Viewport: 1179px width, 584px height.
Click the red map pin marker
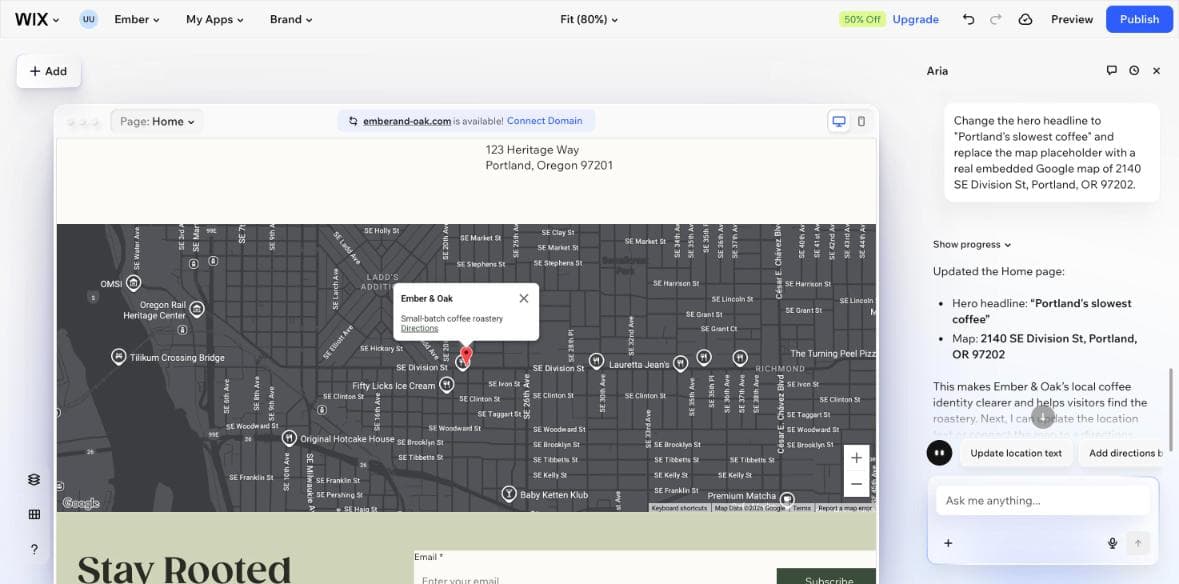pos(466,355)
